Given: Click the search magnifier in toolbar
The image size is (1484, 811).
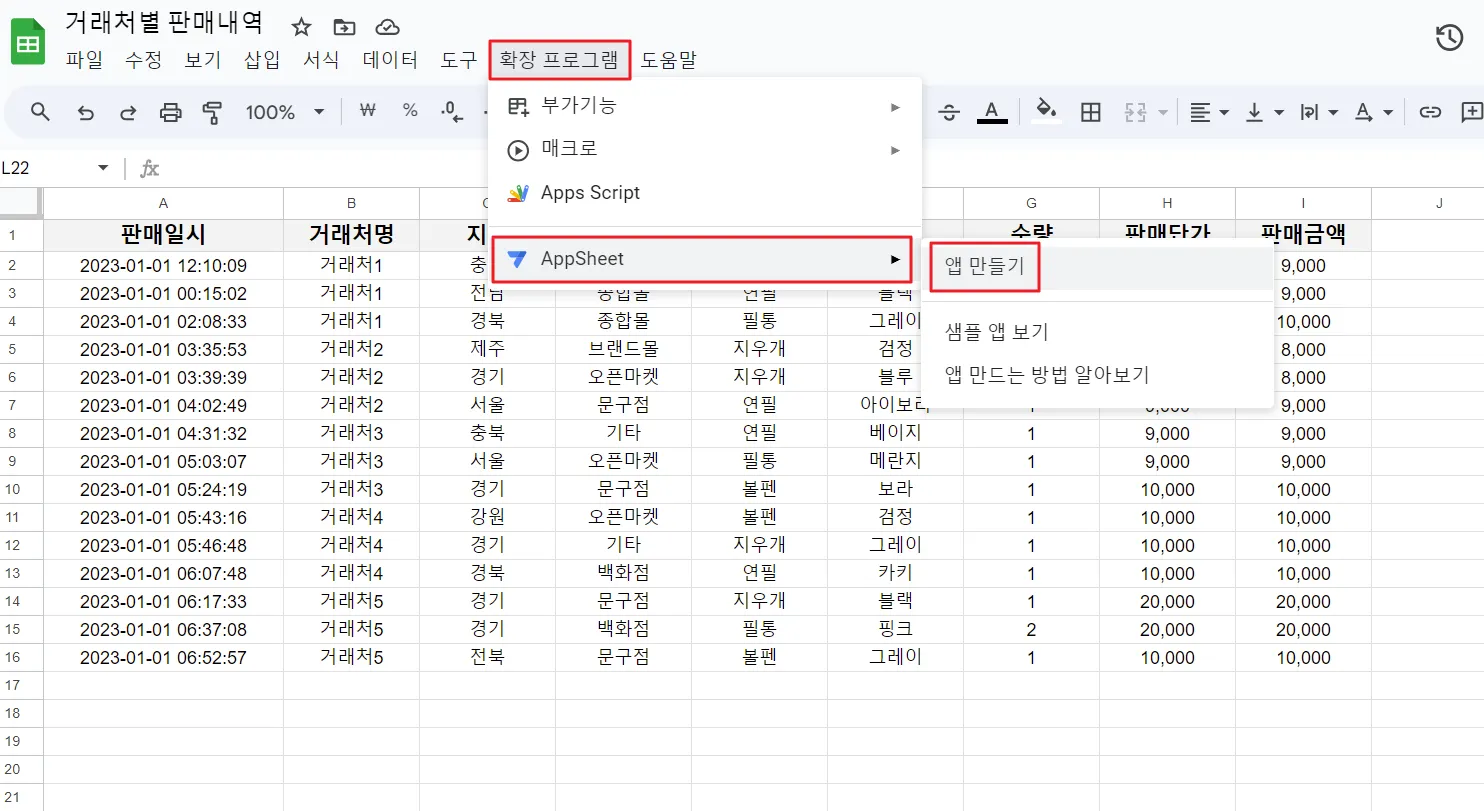Looking at the screenshot, I should [40, 112].
